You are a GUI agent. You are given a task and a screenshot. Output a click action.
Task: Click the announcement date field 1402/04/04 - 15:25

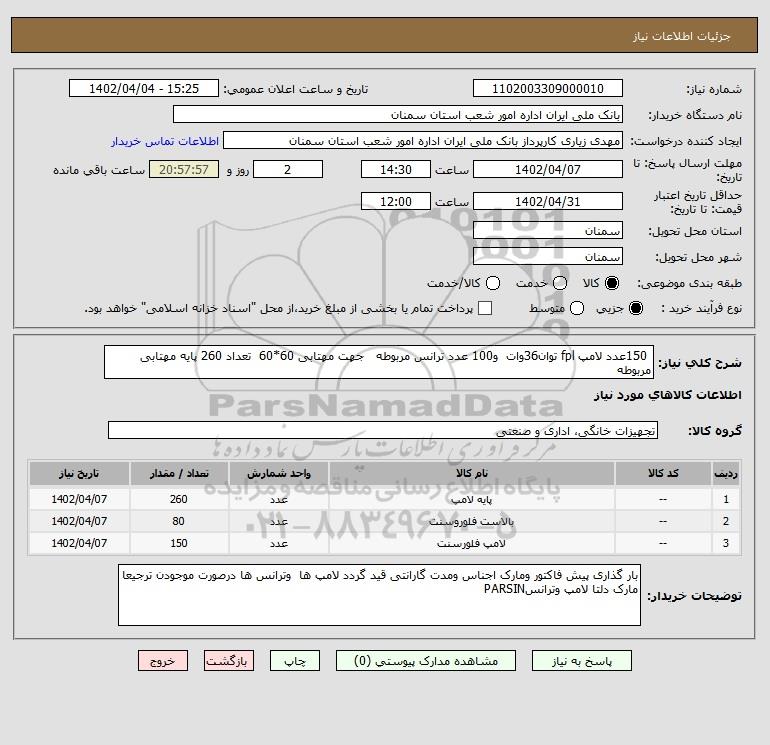144,88
